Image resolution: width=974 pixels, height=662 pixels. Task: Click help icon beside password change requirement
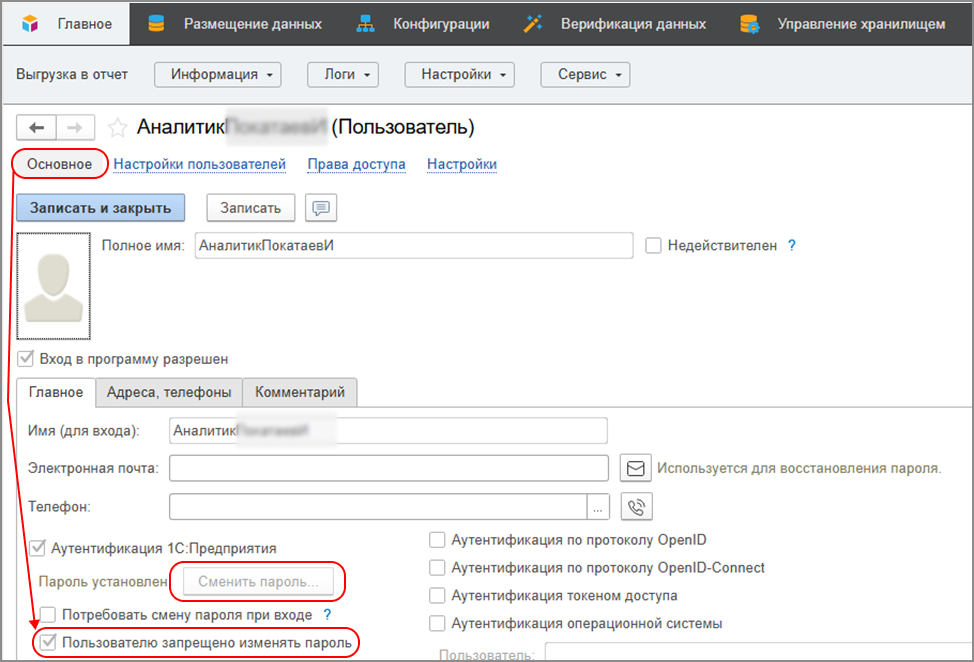(x=327, y=615)
